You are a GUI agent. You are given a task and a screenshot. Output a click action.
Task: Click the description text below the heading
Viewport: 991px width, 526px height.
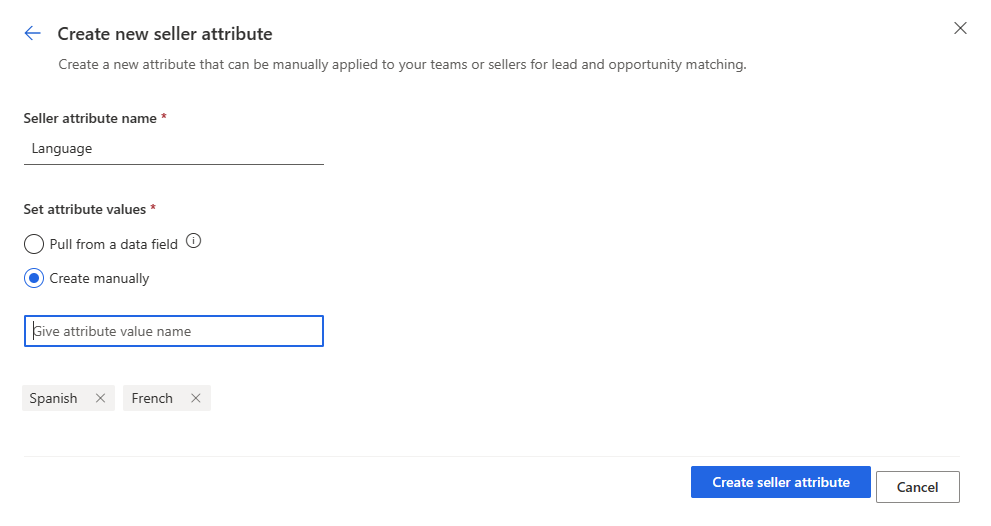(x=402, y=65)
